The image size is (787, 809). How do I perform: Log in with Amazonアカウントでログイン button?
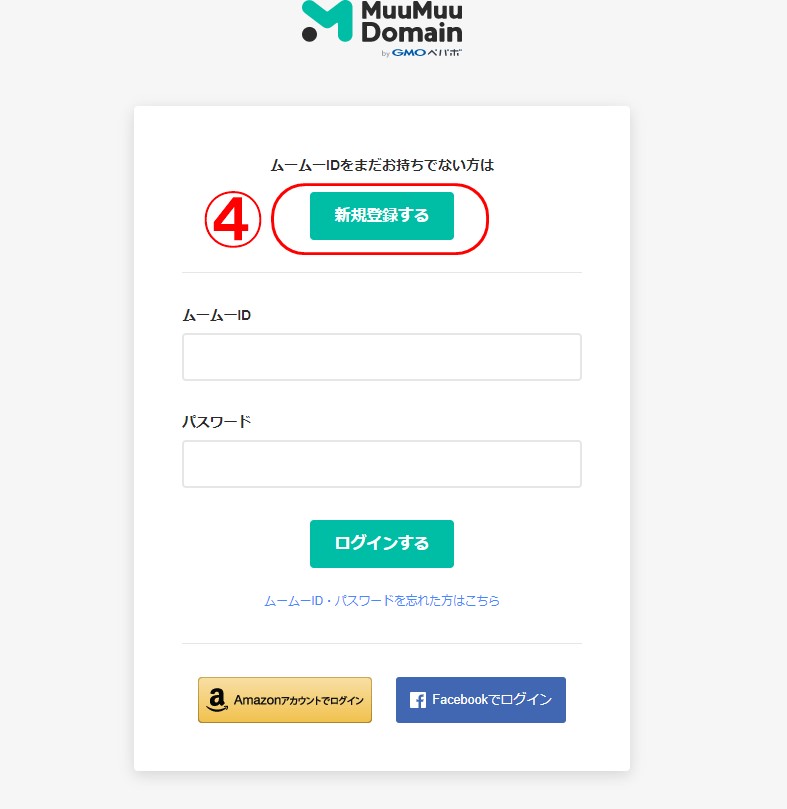pos(285,700)
